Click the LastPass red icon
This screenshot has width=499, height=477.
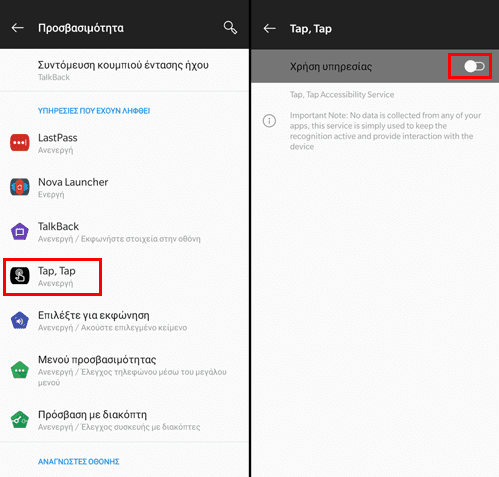coord(20,143)
